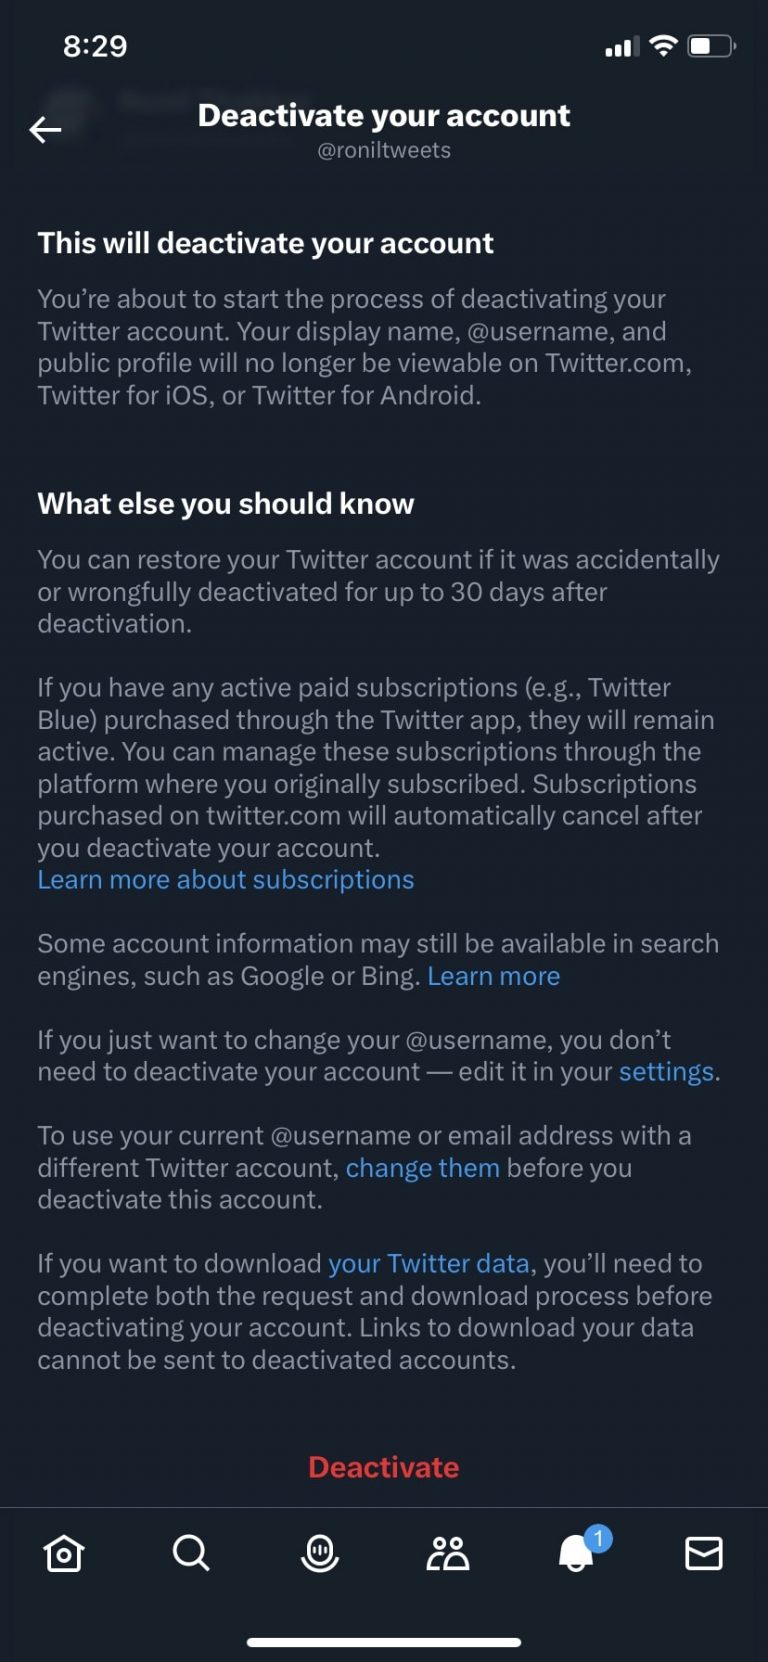
Task: Tap the @roniltweets username label
Action: click(x=383, y=150)
